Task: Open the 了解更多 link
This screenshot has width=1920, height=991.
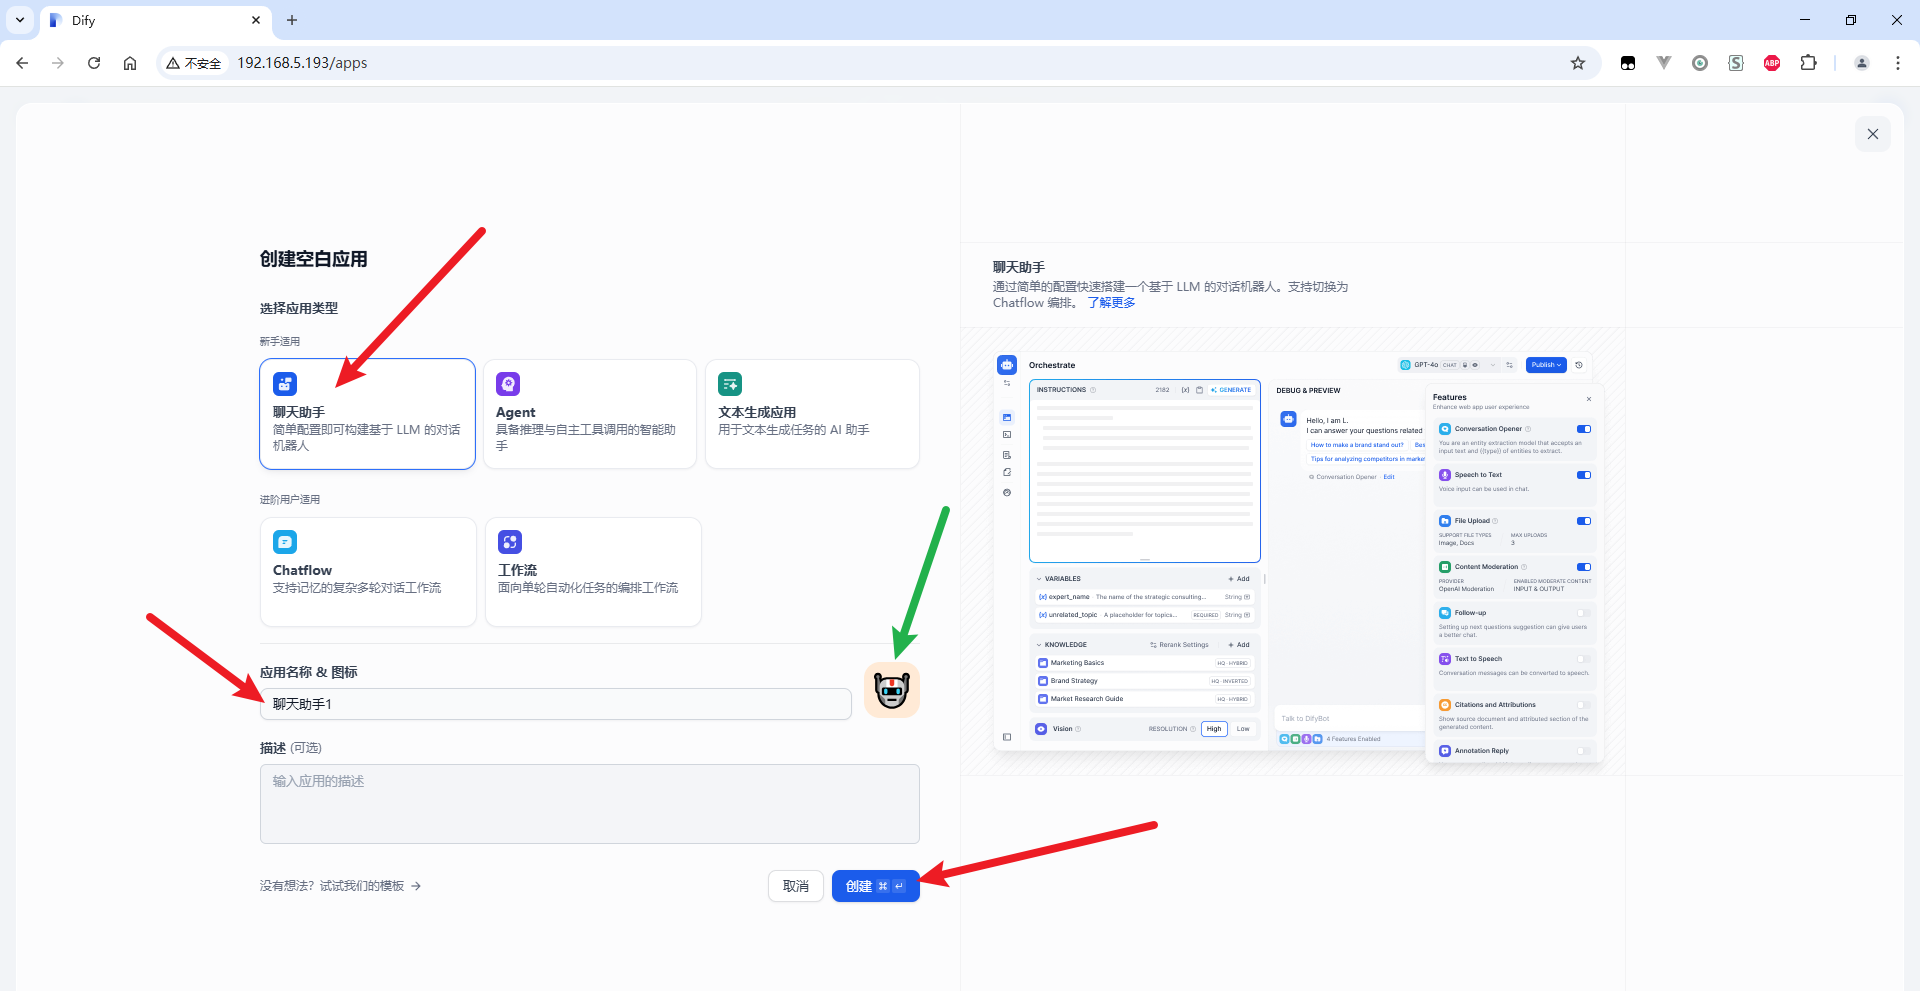Action: (1112, 303)
